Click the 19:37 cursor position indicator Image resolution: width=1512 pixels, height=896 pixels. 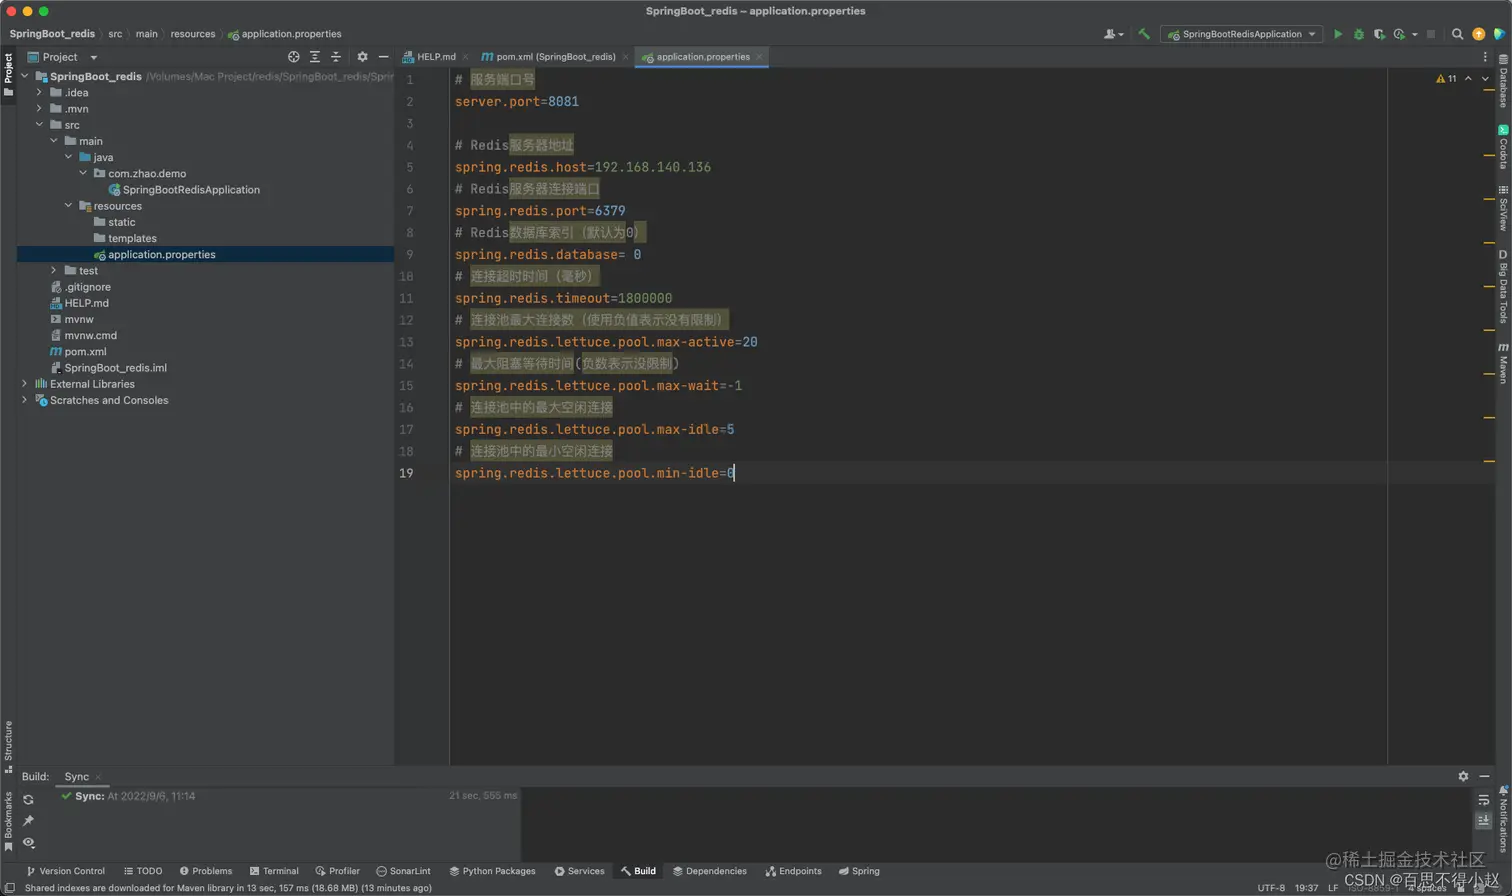click(1306, 888)
